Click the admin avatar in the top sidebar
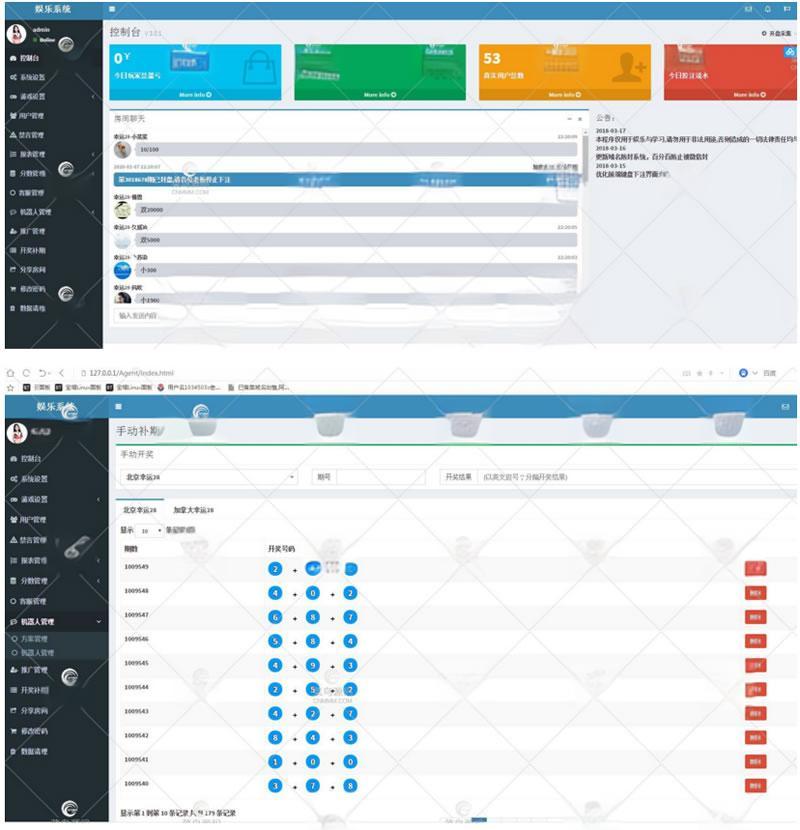 point(17,34)
